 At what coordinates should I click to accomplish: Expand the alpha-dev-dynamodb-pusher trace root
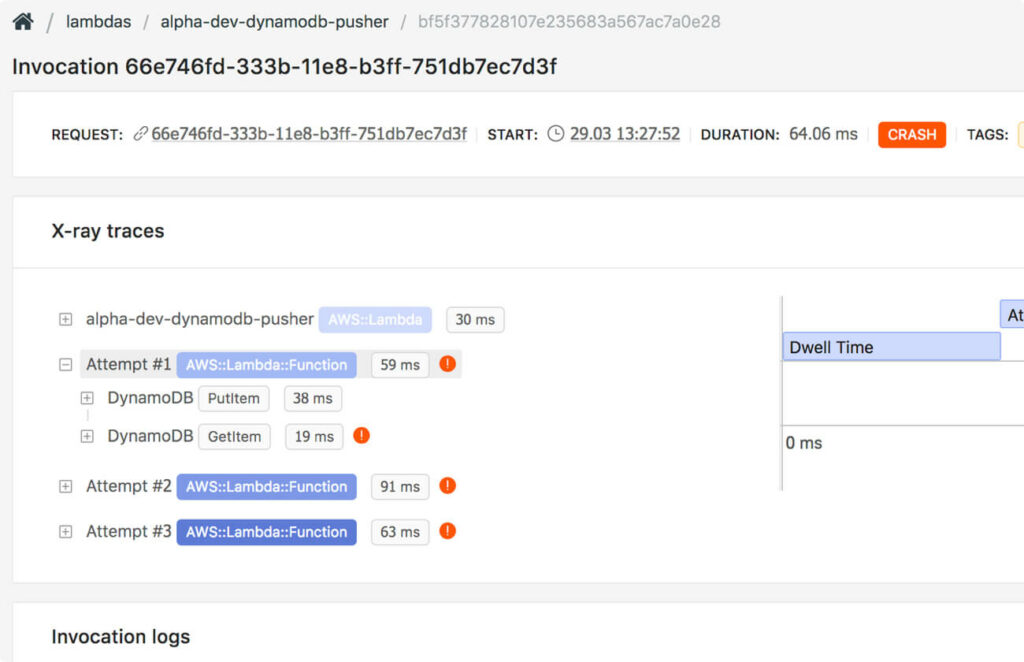(x=65, y=319)
